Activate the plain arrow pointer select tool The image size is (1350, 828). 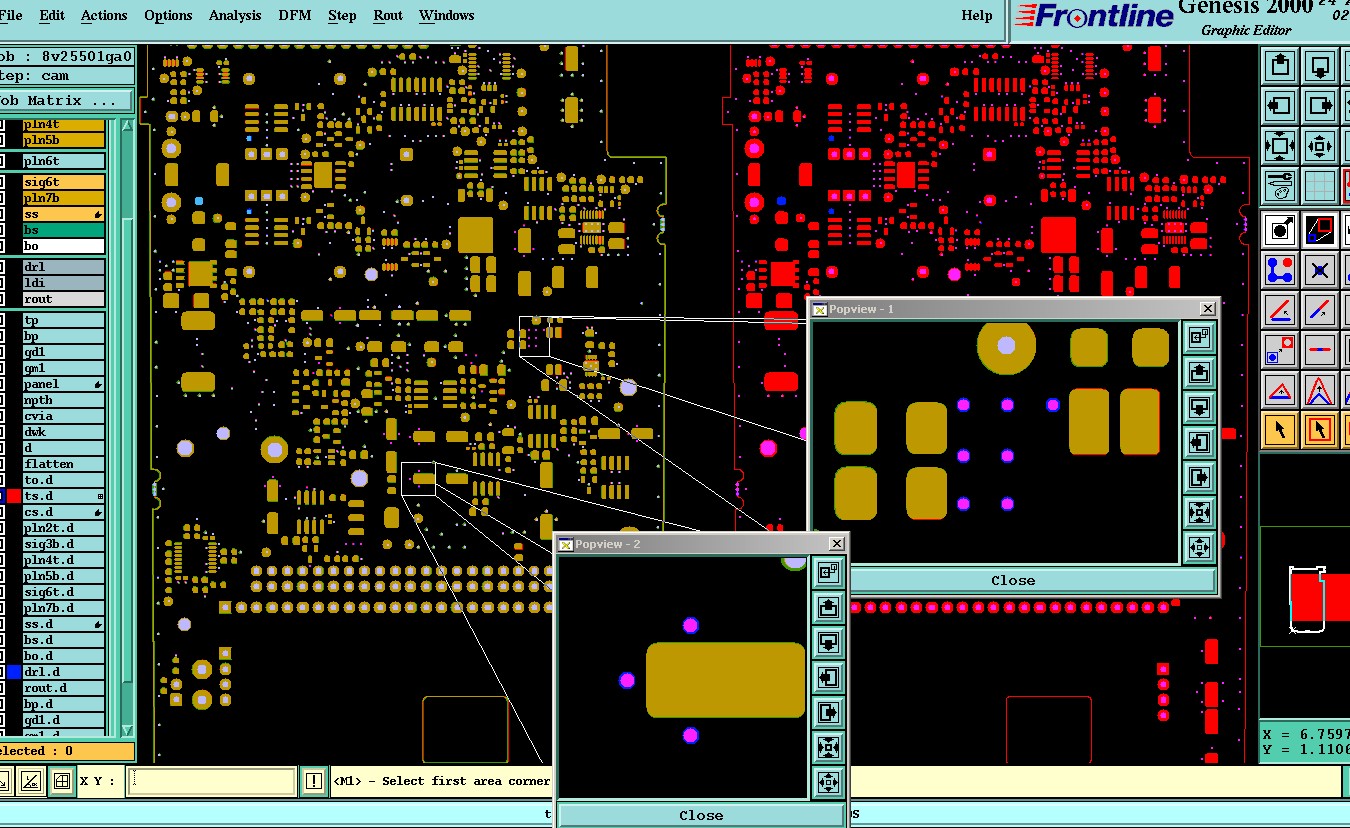click(x=1280, y=430)
